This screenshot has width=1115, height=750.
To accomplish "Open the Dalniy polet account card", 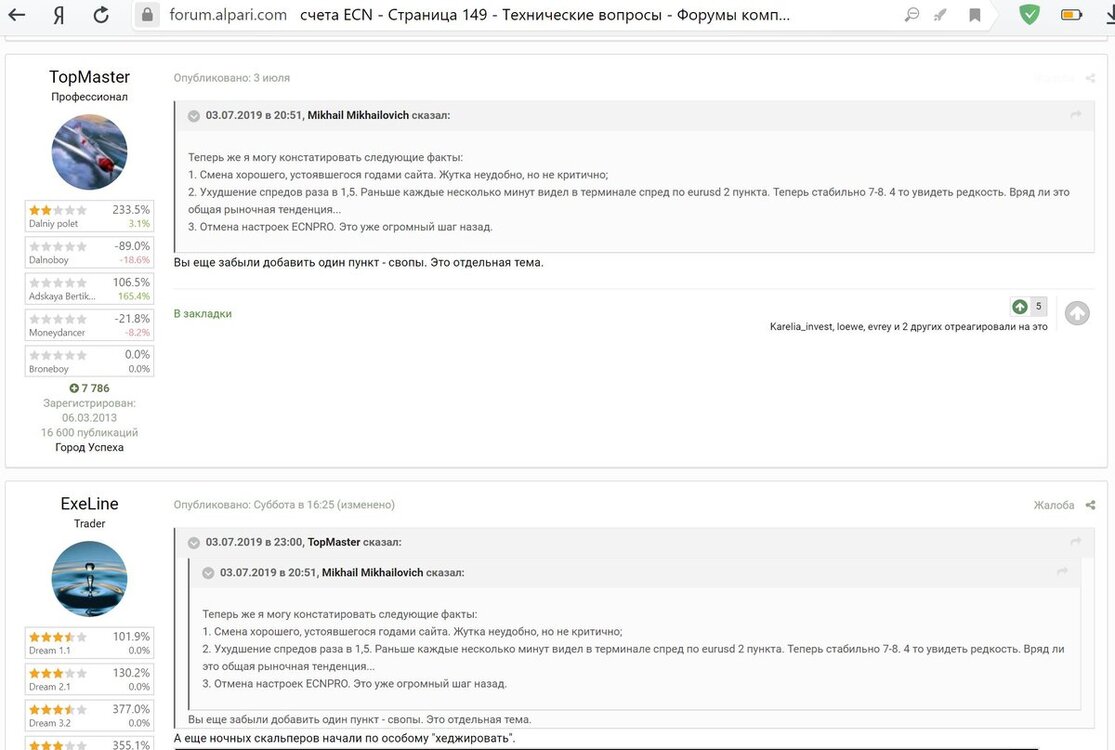I will (x=90, y=216).
